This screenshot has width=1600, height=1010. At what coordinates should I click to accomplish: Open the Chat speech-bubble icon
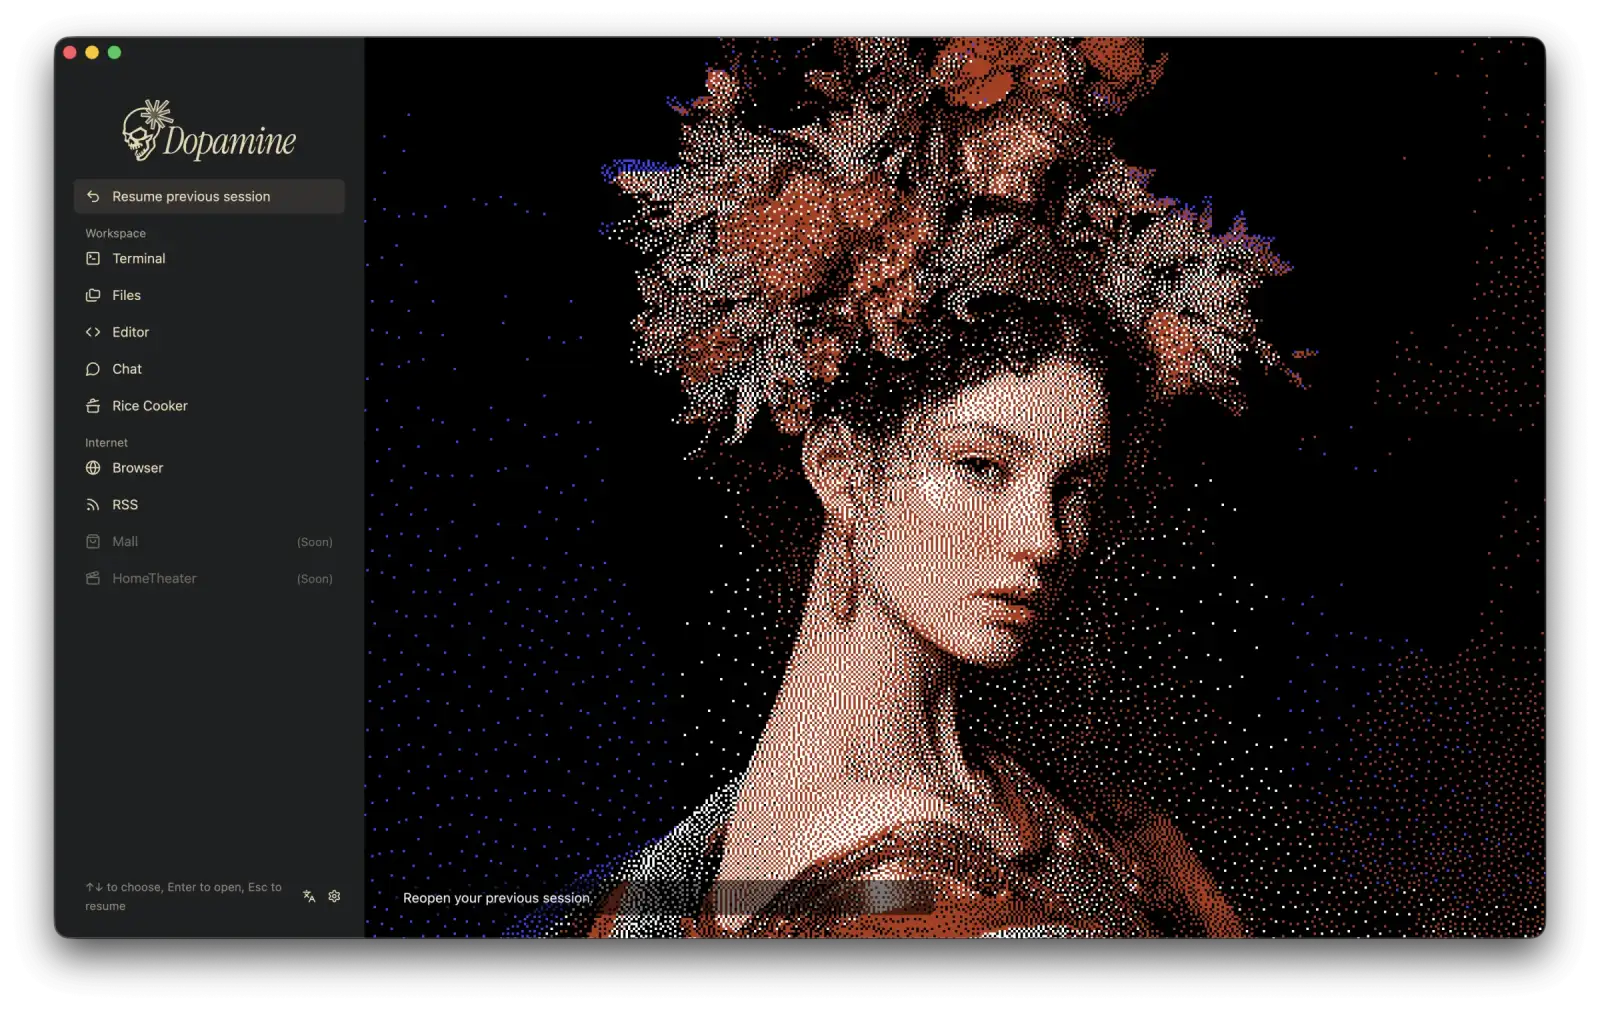click(x=93, y=369)
